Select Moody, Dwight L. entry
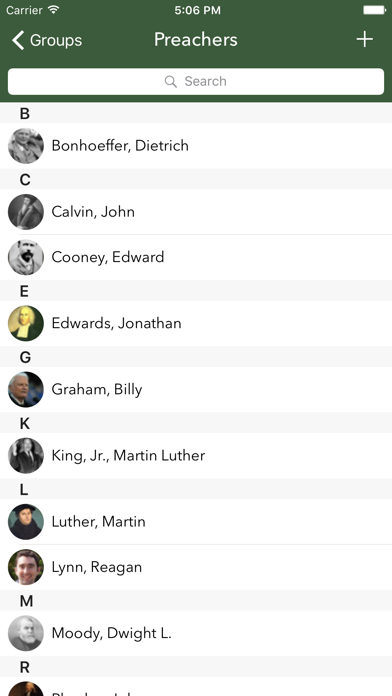 click(196, 633)
